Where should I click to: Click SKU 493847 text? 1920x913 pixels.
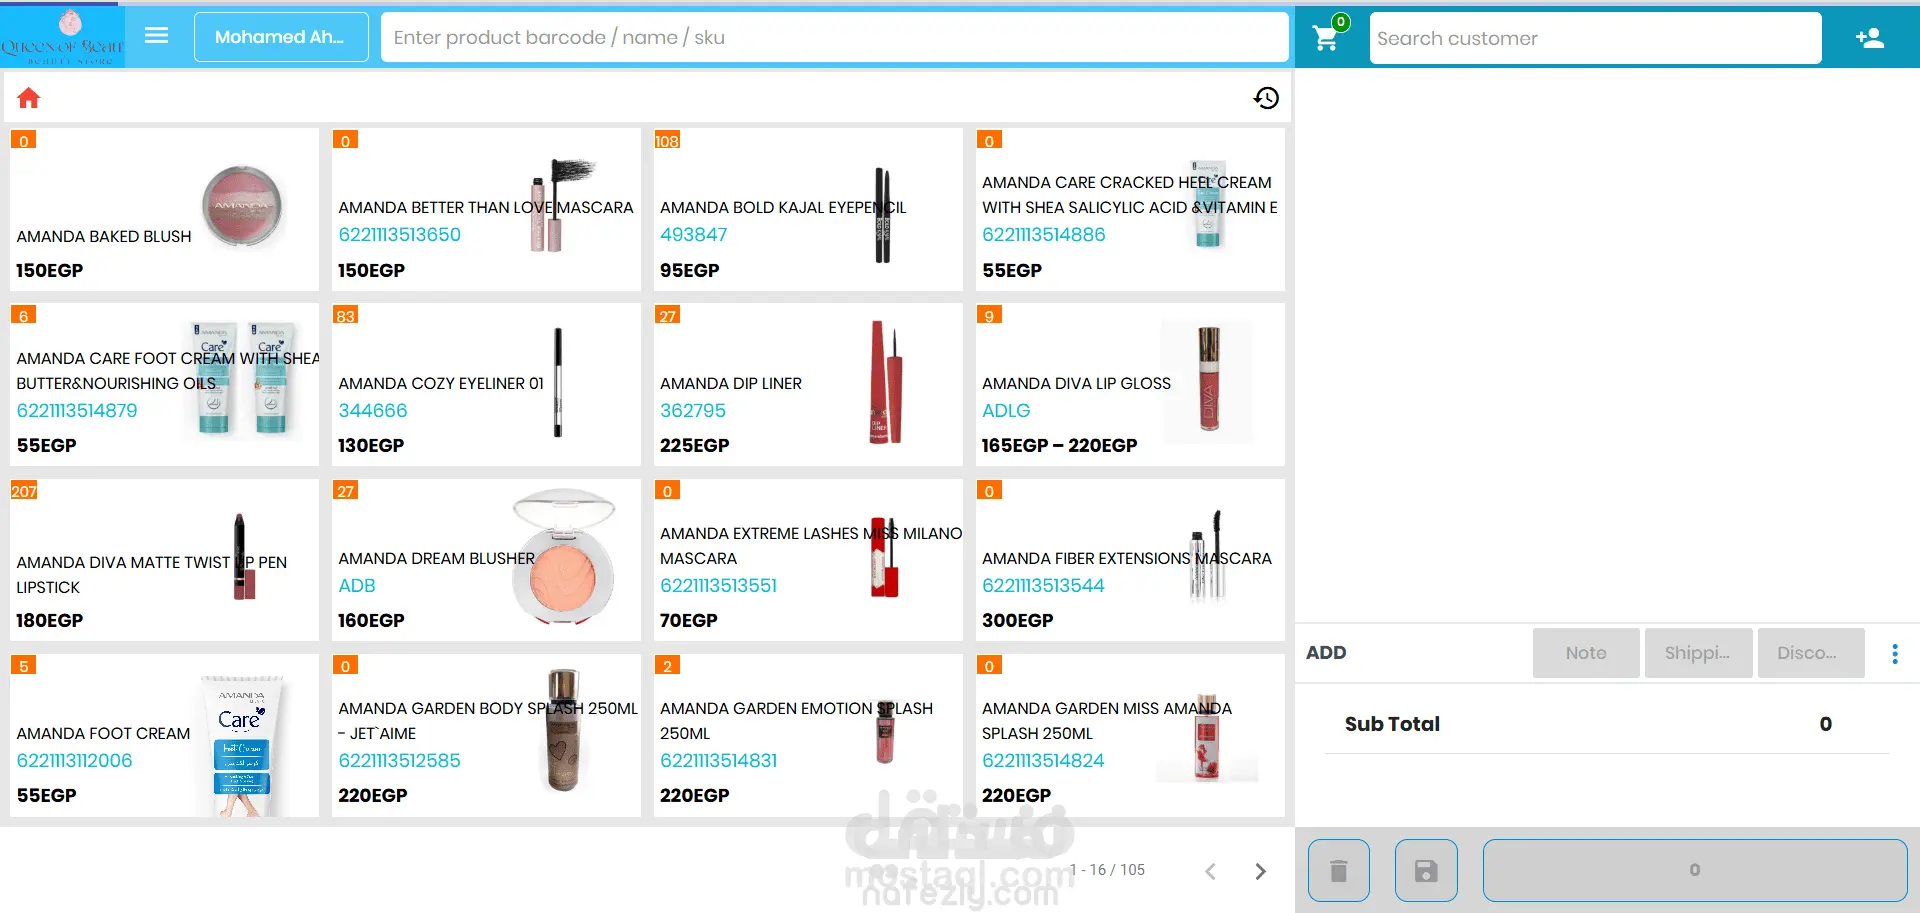693,234
